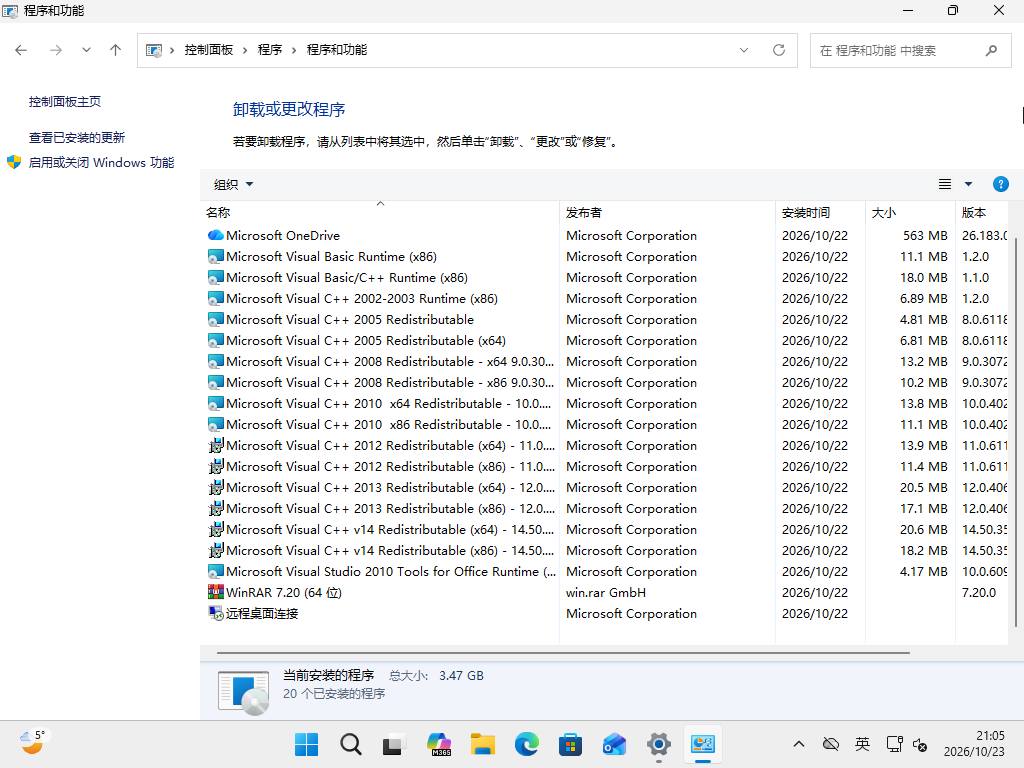Expand the address bar history dropdown

click(x=744, y=50)
